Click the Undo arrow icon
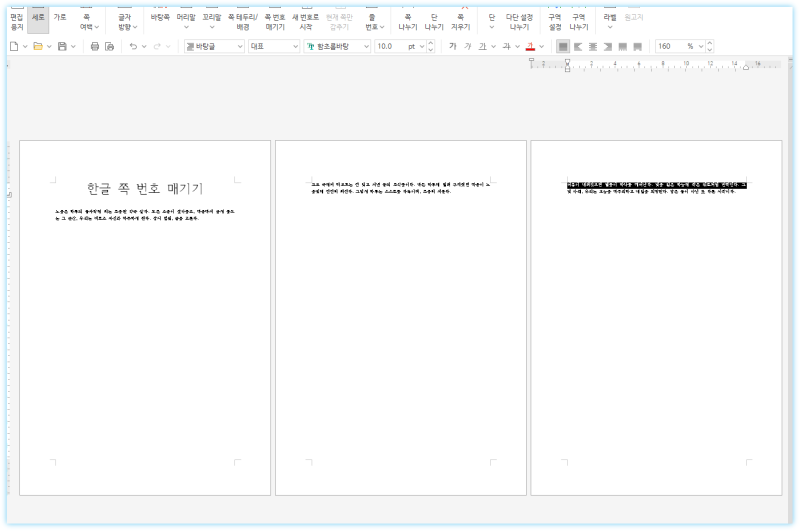Image resolution: width=800 pixels, height=531 pixels. 133,46
